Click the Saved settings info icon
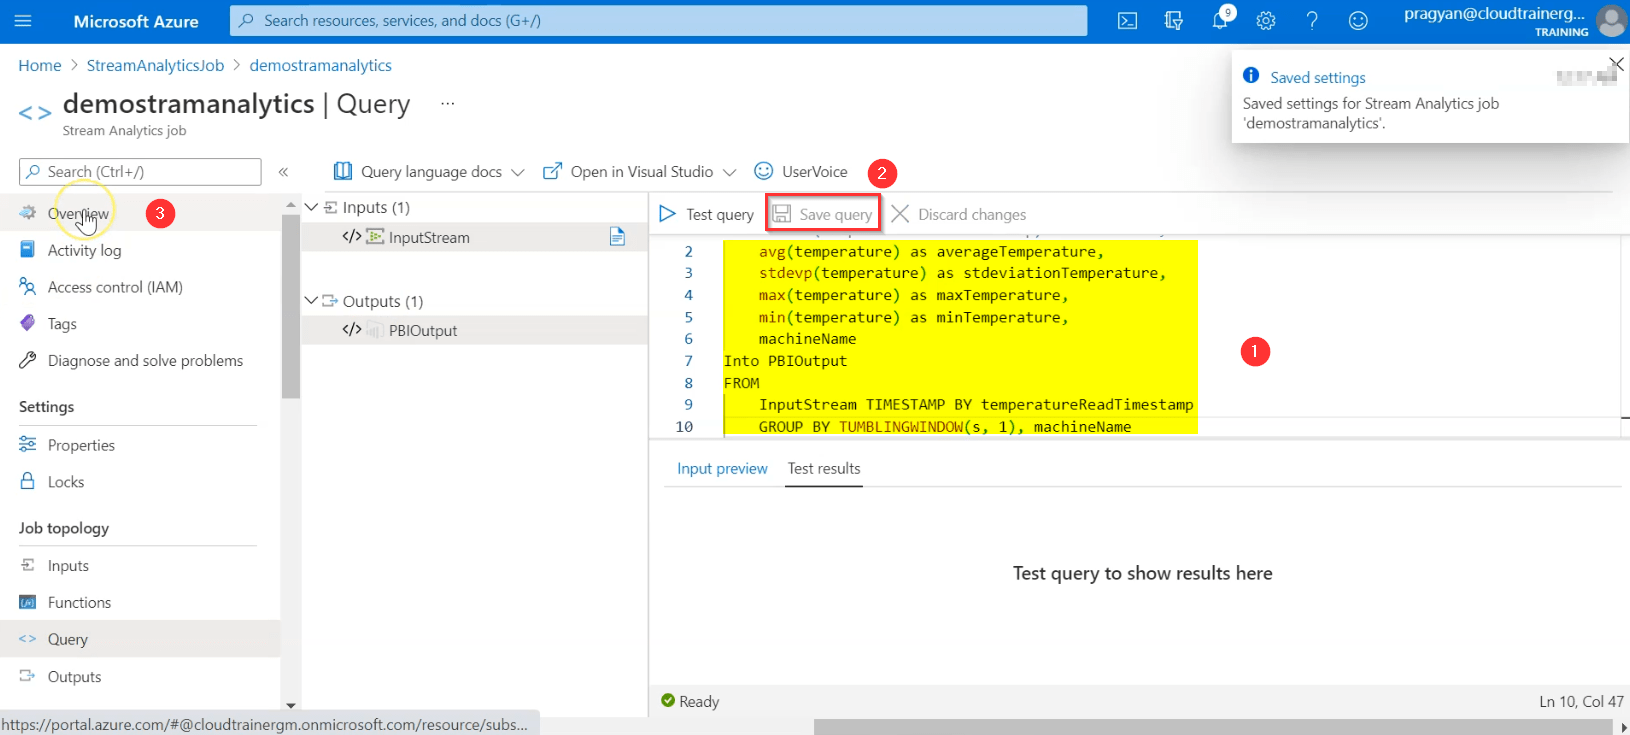This screenshot has height=735, width=1630. (x=1250, y=76)
